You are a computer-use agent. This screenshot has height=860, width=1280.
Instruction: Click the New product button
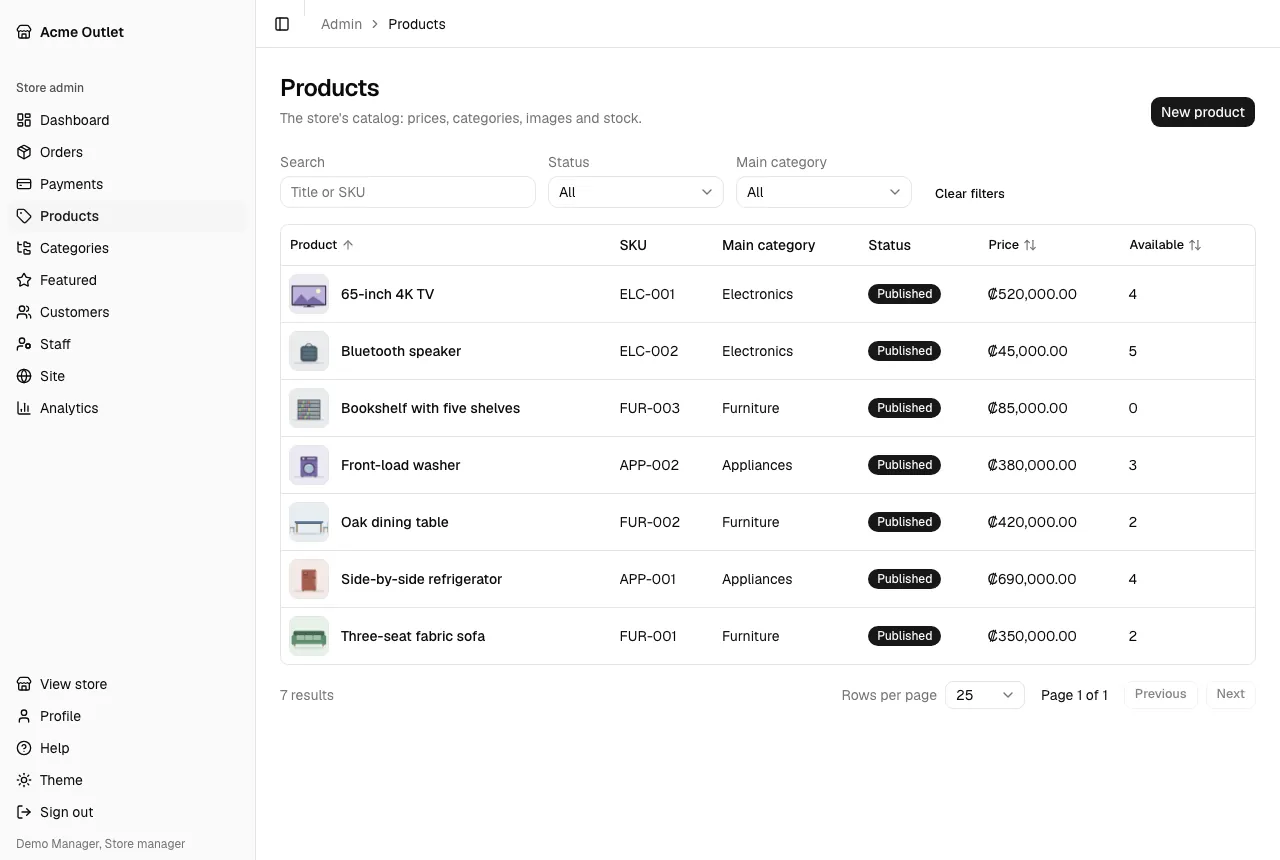1203,112
